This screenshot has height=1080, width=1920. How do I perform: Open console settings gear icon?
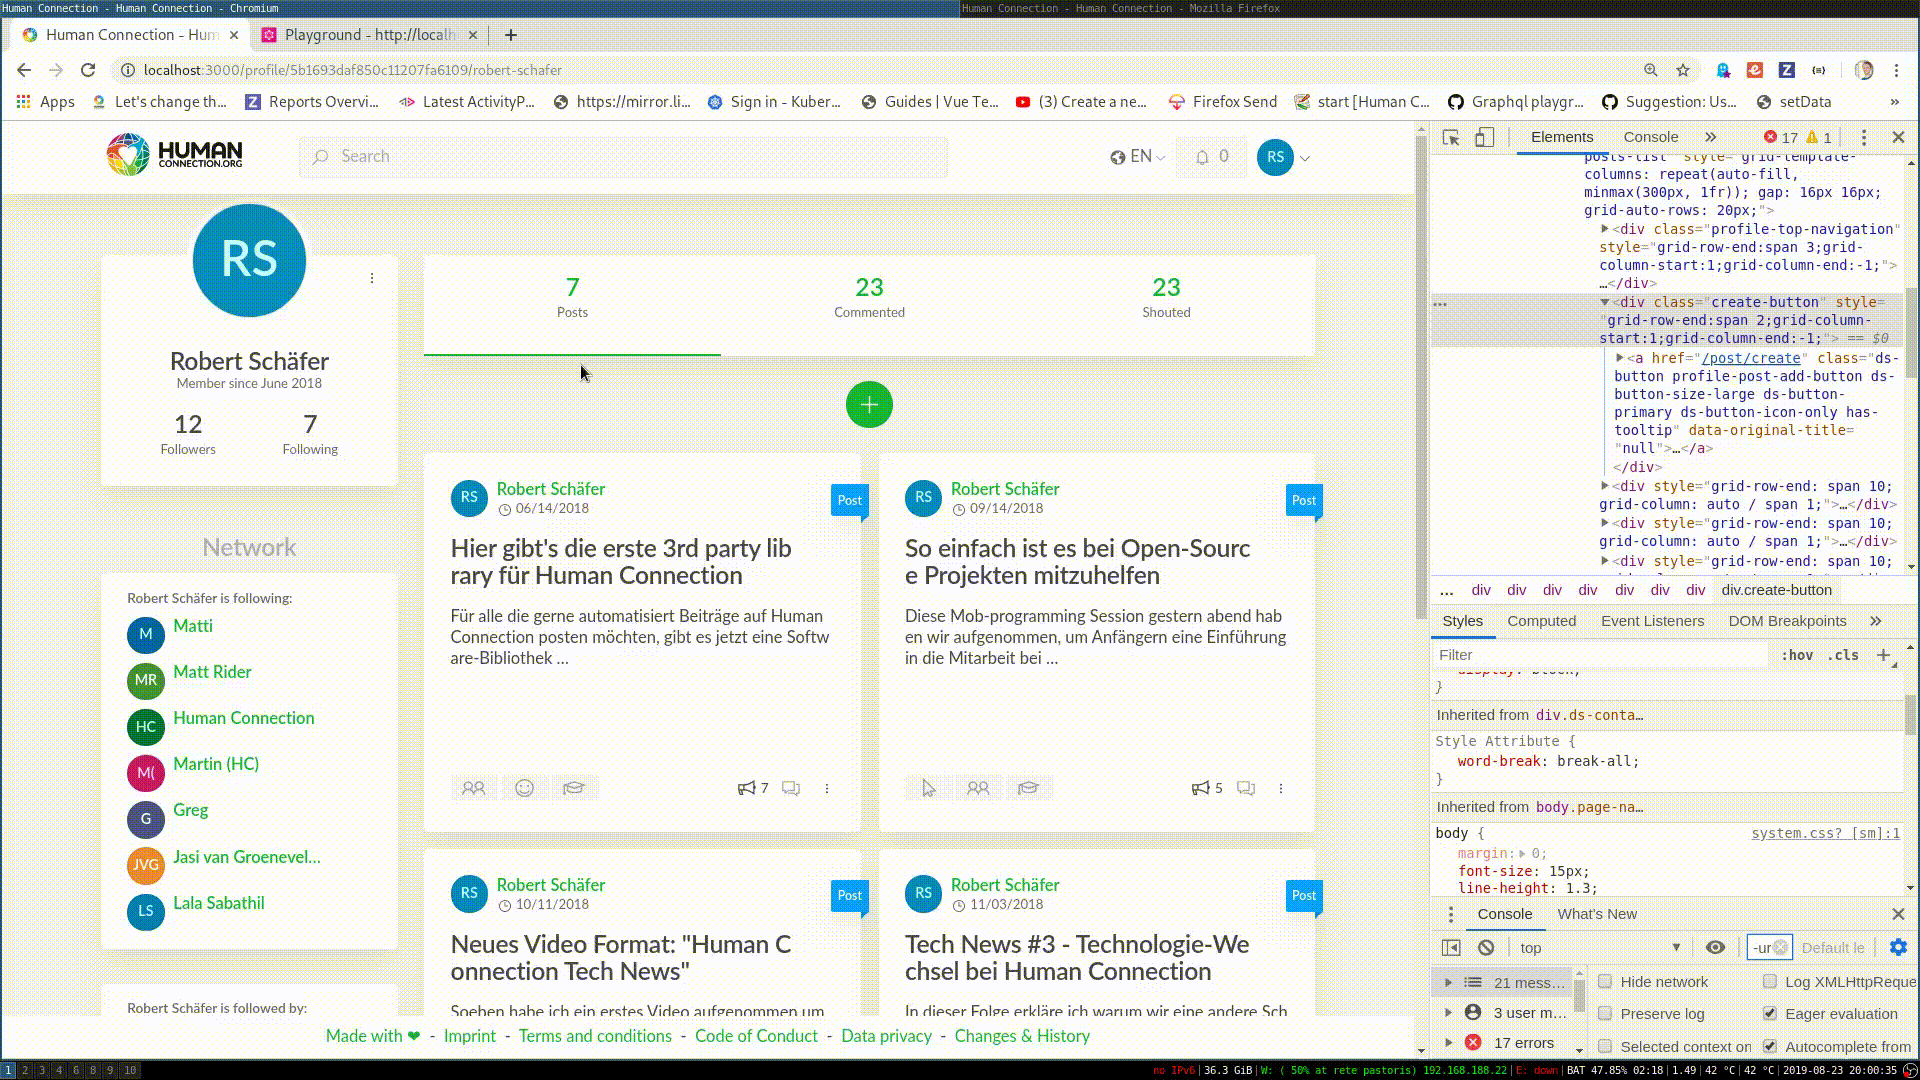[x=1898, y=947]
